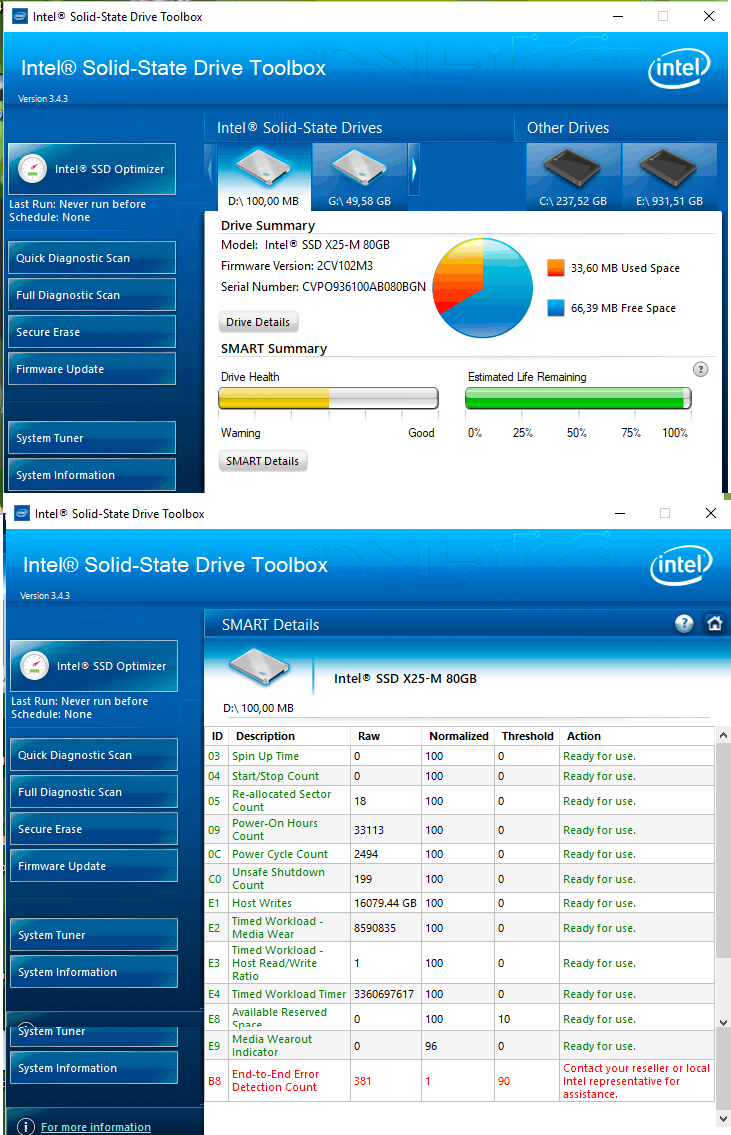Open System Tuner in top window
Viewport: 731px width, 1135px height.
92,438
